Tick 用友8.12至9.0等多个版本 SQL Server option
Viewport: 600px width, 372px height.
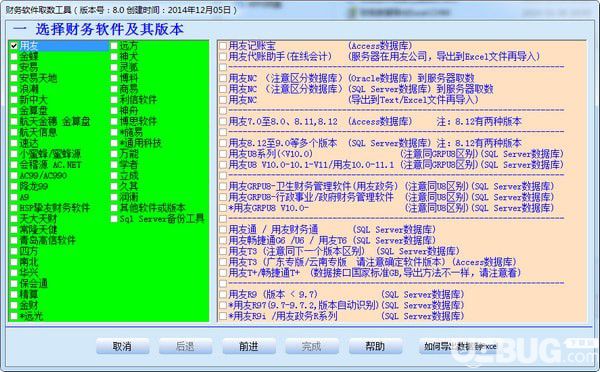click(x=223, y=143)
